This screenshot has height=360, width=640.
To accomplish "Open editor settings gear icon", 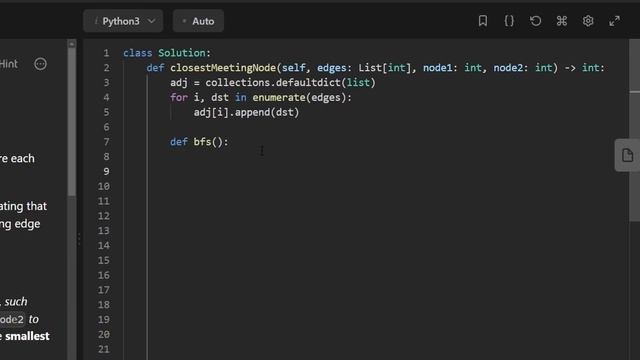I will click(588, 21).
